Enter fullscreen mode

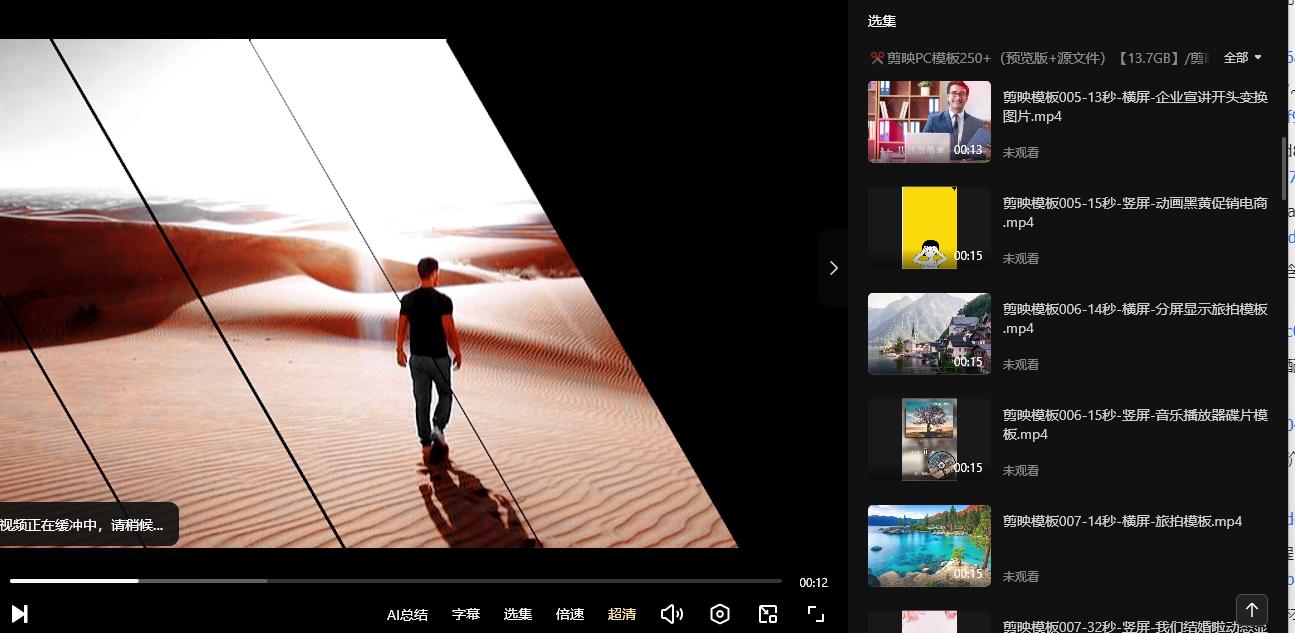(x=816, y=614)
